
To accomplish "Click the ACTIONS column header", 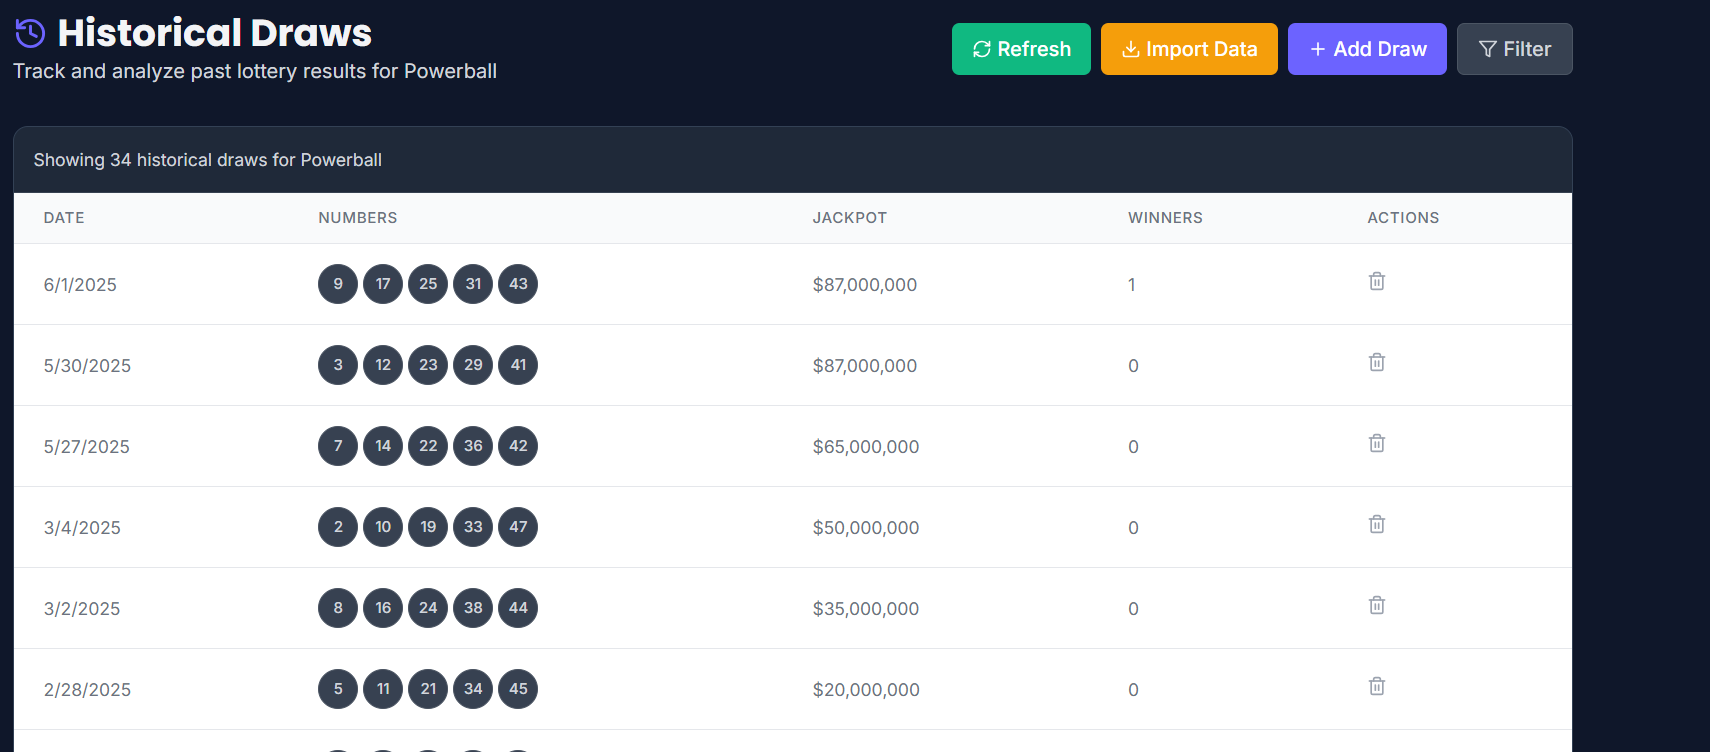I will (1403, 218).
